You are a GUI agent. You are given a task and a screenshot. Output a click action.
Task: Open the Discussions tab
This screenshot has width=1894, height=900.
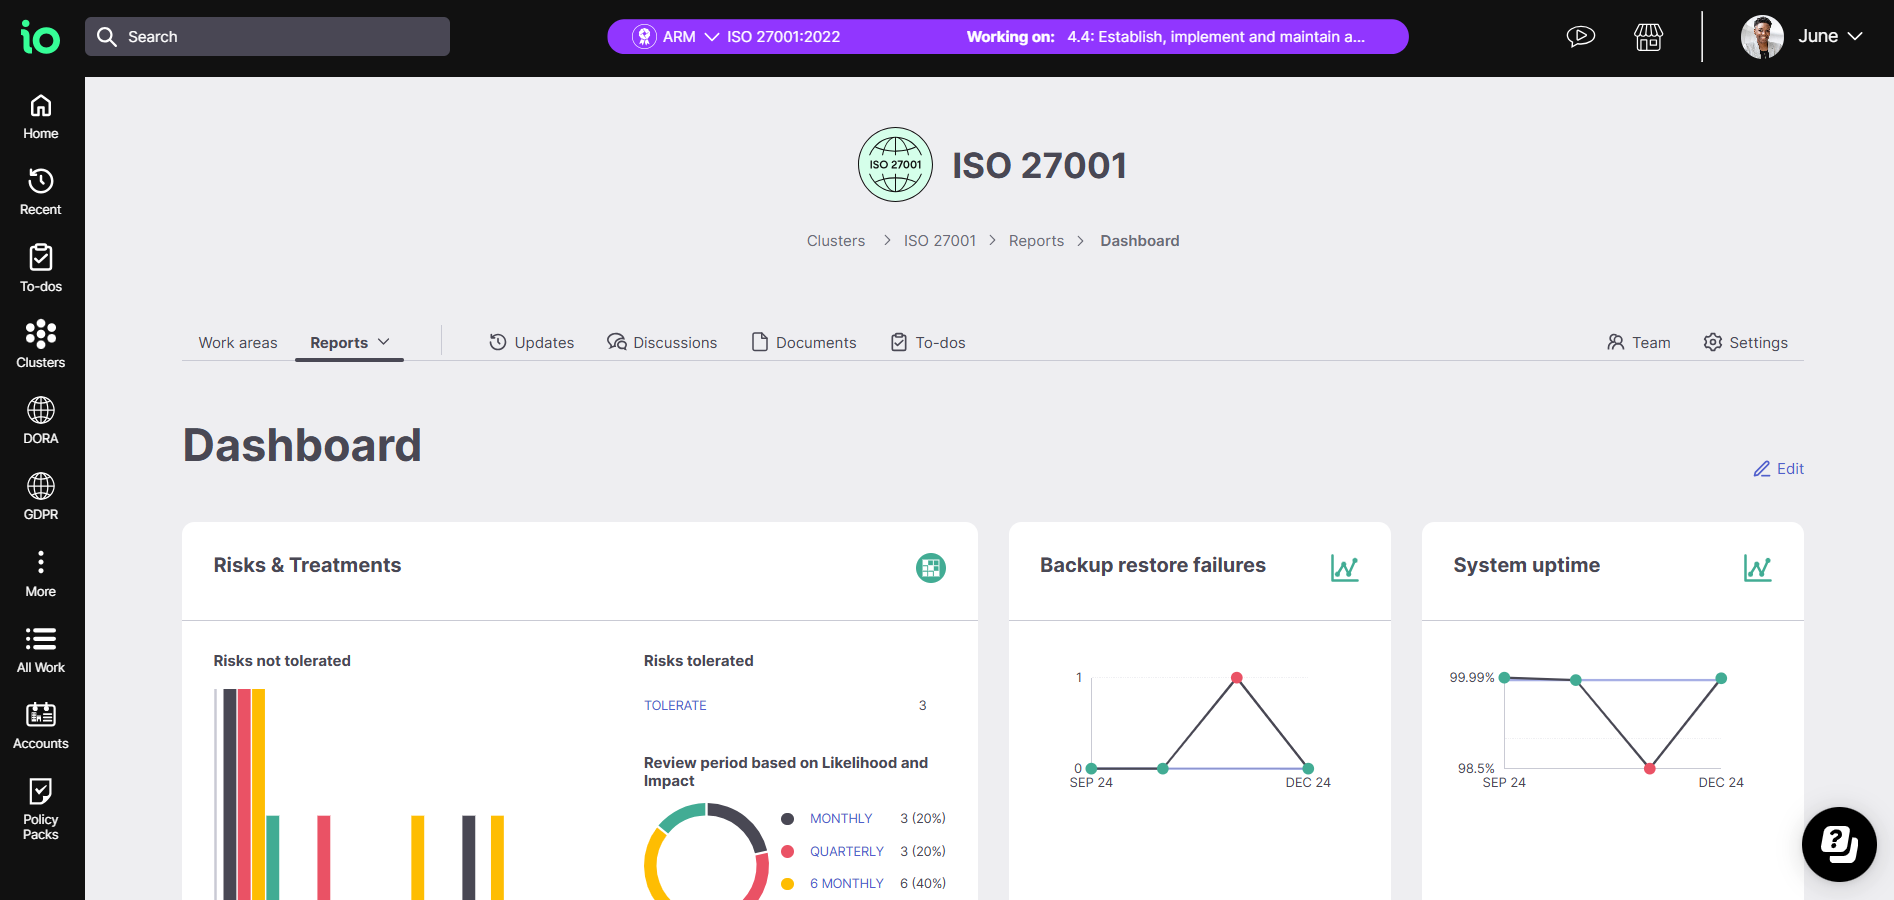(662, 342)
